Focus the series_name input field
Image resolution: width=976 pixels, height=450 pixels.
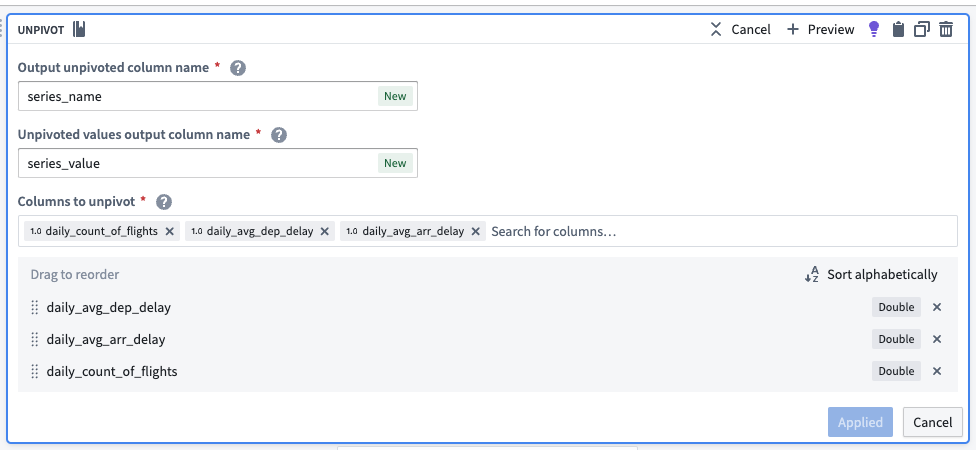coord(218,96)
